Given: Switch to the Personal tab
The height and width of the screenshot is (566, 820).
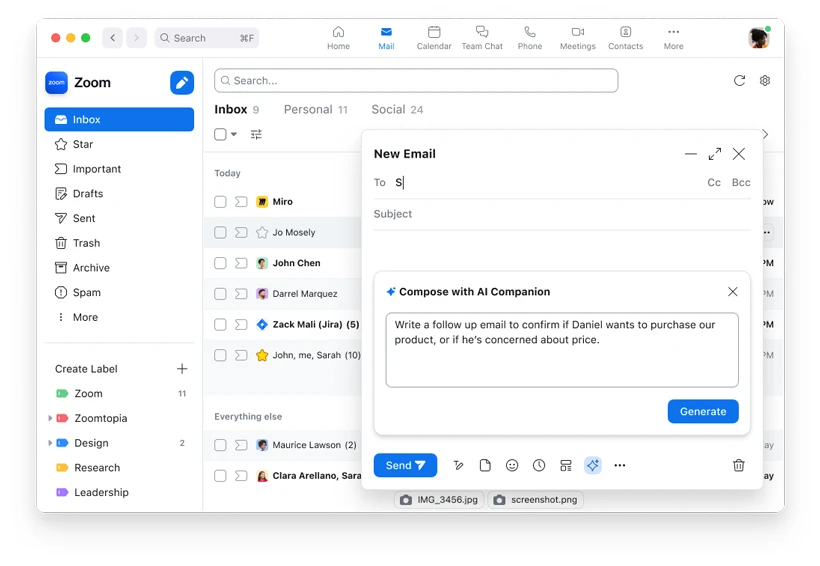Looking at the screenshot, I should (x=315, y=109).
